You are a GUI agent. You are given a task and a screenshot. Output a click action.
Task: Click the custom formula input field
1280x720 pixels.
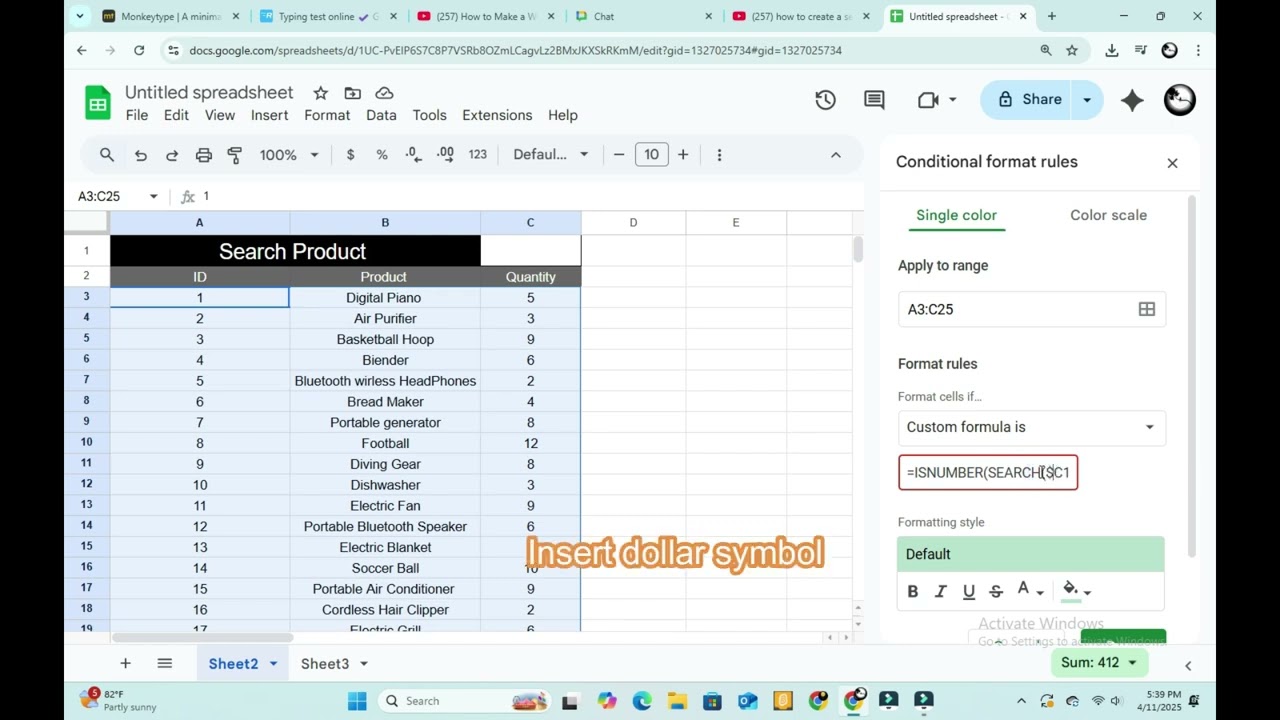pos(988,472)
